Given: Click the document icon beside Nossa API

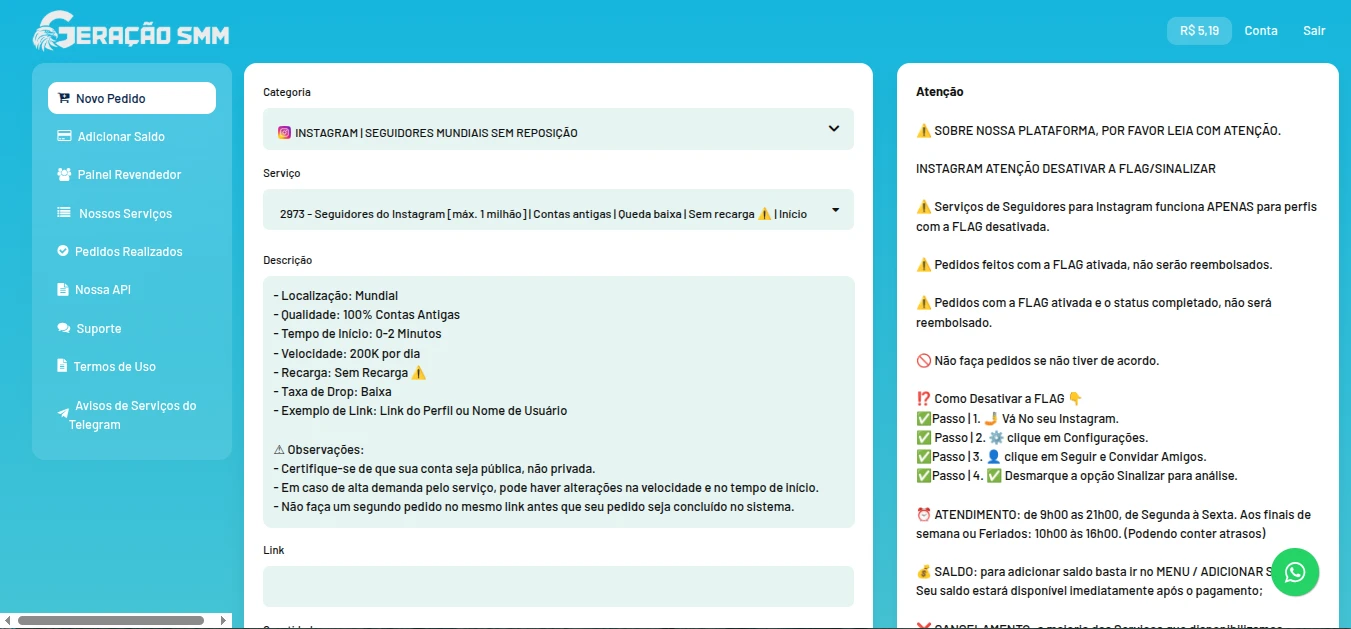Looking at the screenshot, I should [63, 289].
